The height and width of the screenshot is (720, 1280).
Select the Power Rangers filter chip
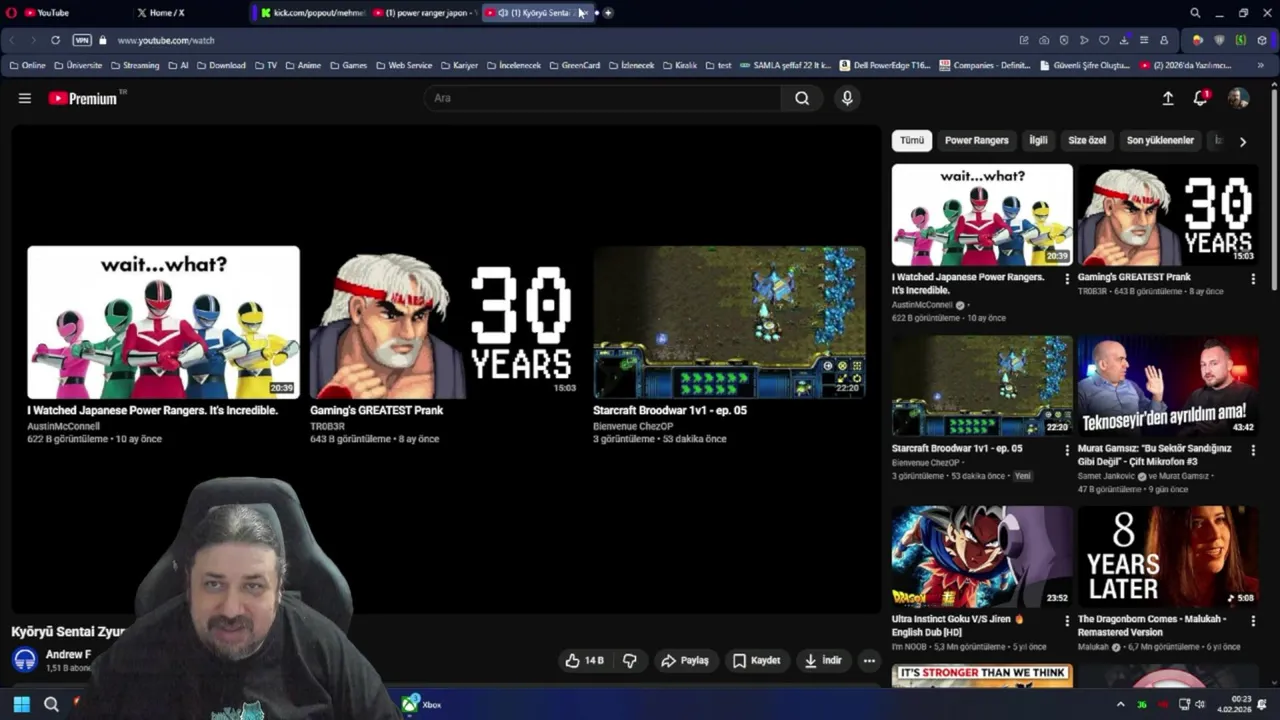(977, 141)
